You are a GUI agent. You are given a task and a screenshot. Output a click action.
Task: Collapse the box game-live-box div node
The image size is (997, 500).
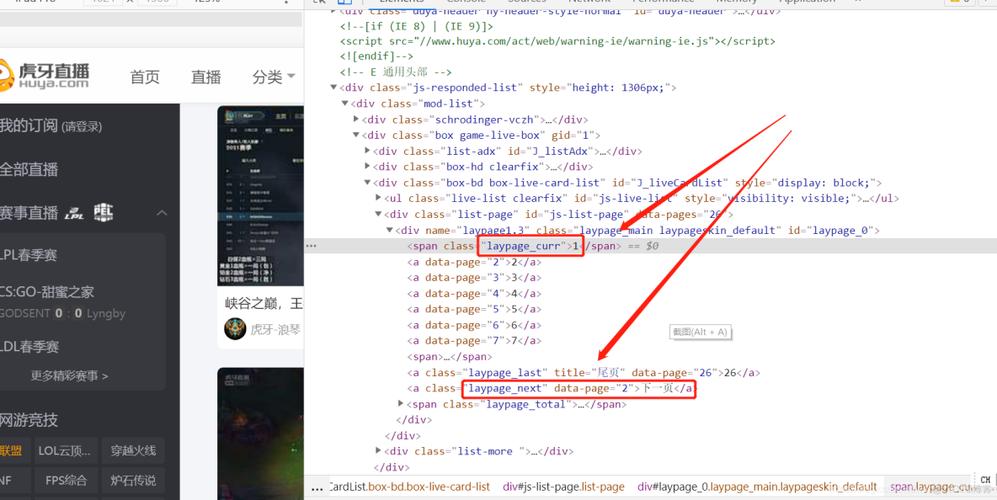(356, 135)
